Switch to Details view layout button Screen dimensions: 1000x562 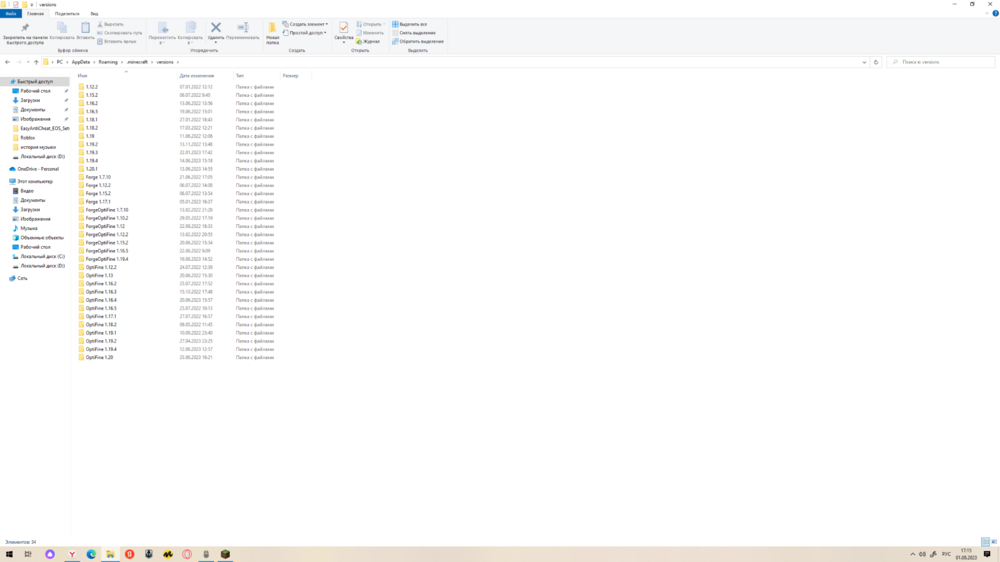(985, 542)
